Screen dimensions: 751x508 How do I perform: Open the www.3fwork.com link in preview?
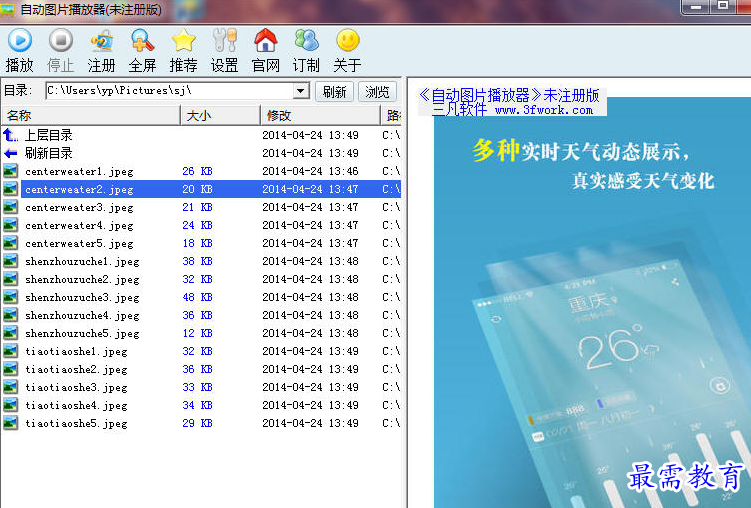pyautogui.click(x=544, y=110)
